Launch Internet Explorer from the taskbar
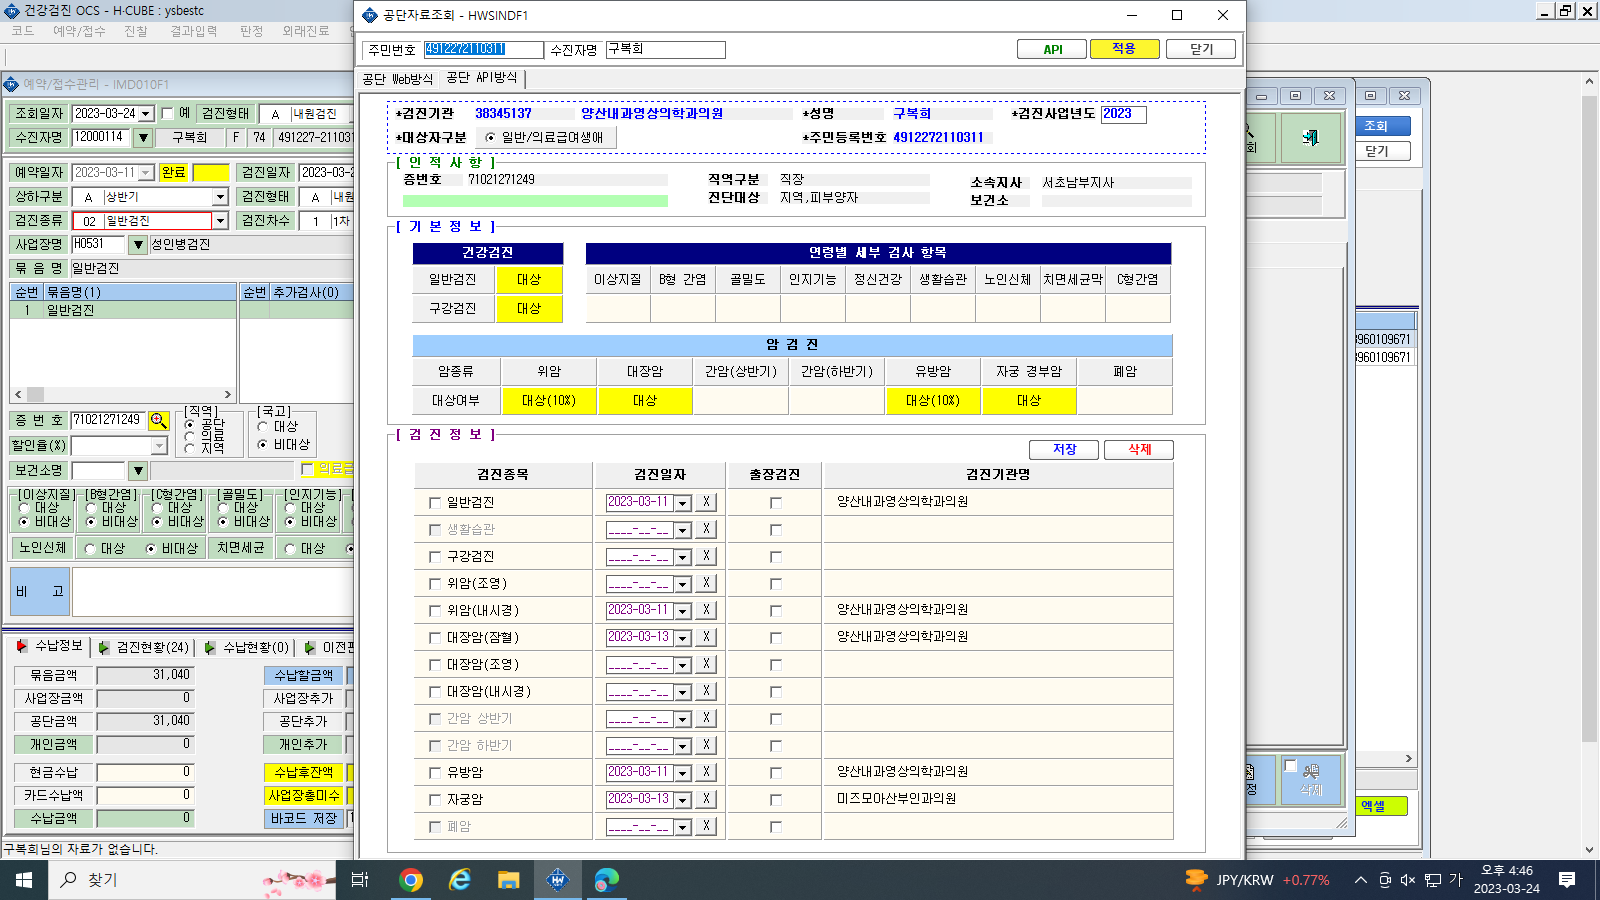This screenshot has height=900, width=1600. point(459,880)
